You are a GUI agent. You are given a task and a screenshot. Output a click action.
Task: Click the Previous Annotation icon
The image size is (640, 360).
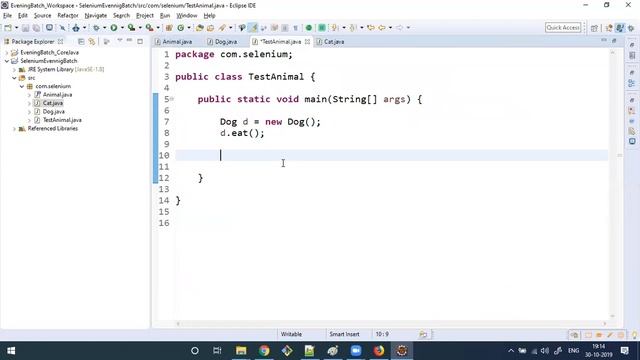(353, 28)
